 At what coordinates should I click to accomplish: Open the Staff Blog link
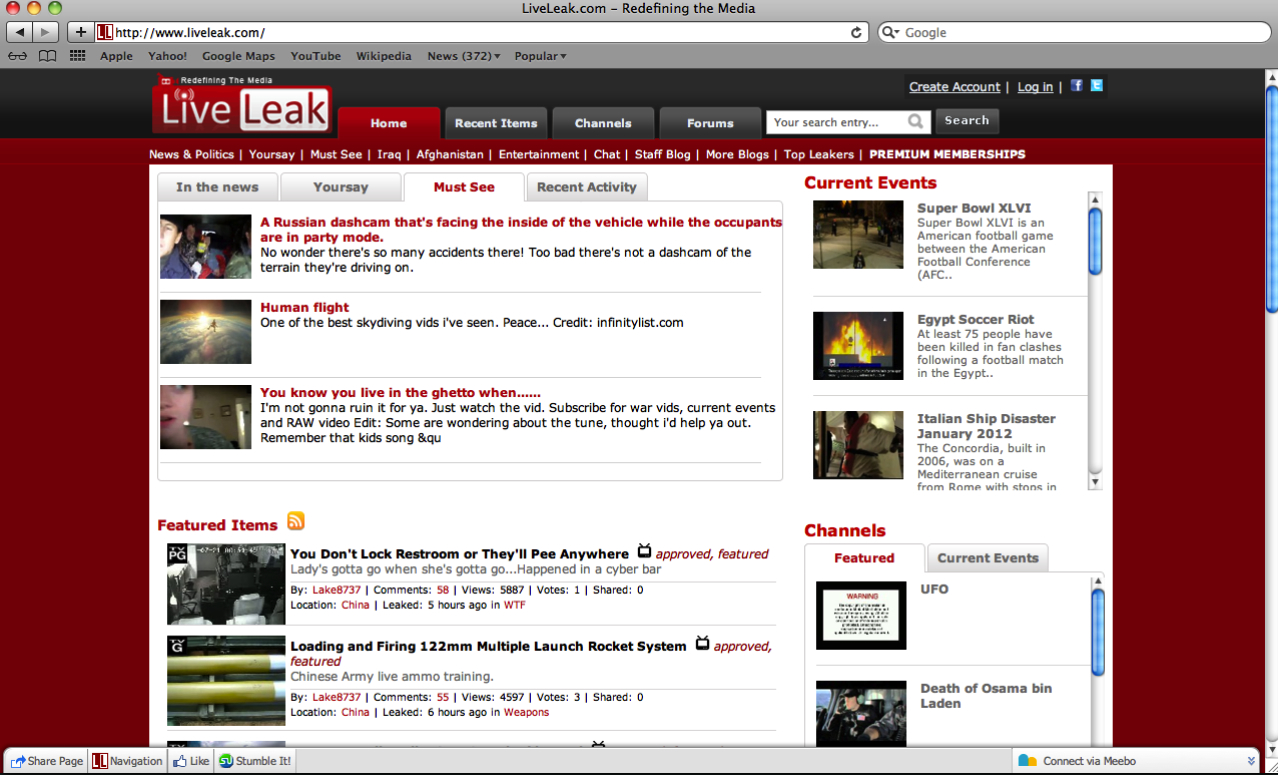pos(663,154)
